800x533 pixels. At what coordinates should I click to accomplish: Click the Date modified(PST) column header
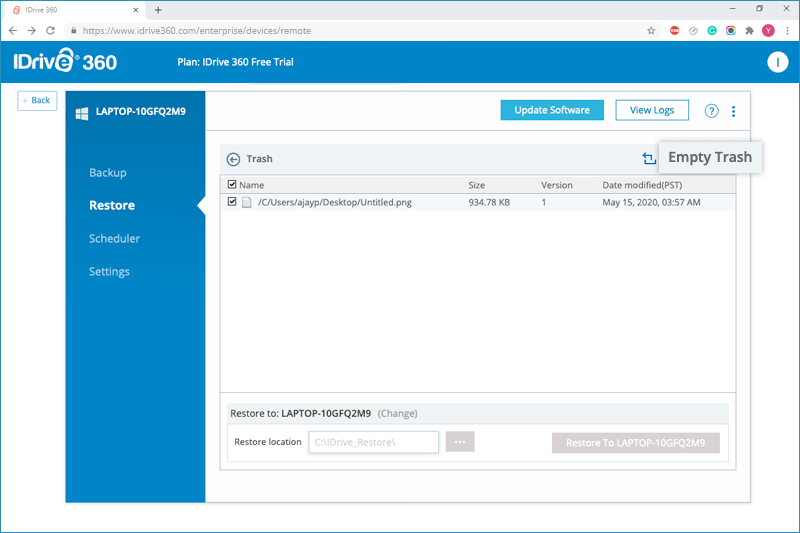(x=642, y=185)
